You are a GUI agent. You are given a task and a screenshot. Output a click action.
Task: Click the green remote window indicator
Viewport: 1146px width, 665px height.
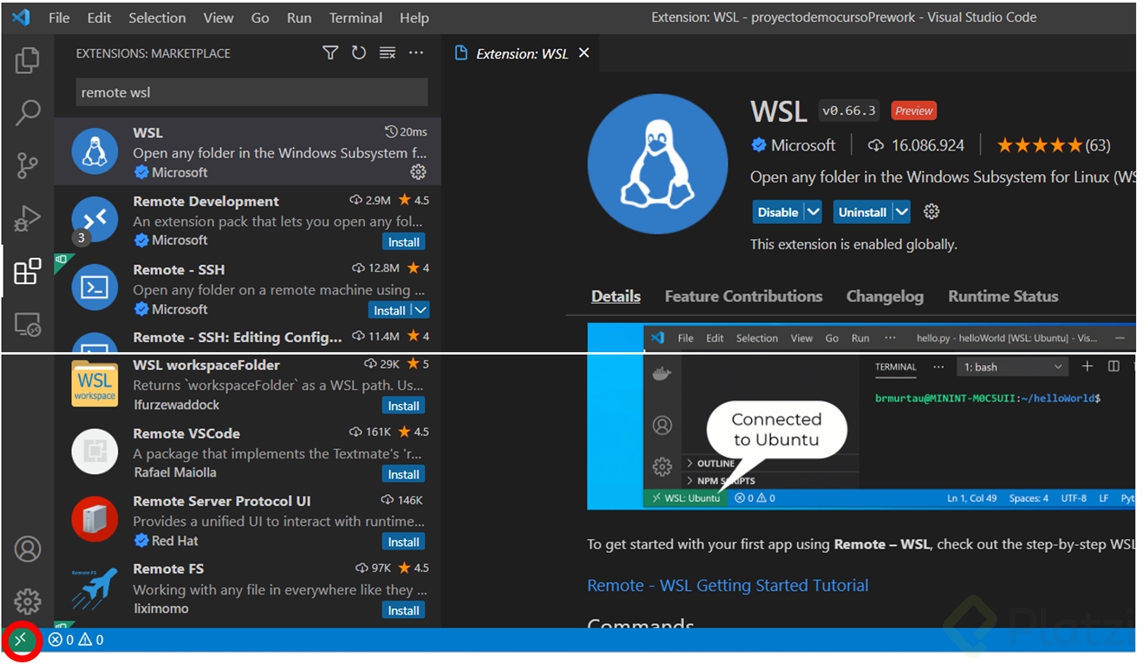click(20, 640)
